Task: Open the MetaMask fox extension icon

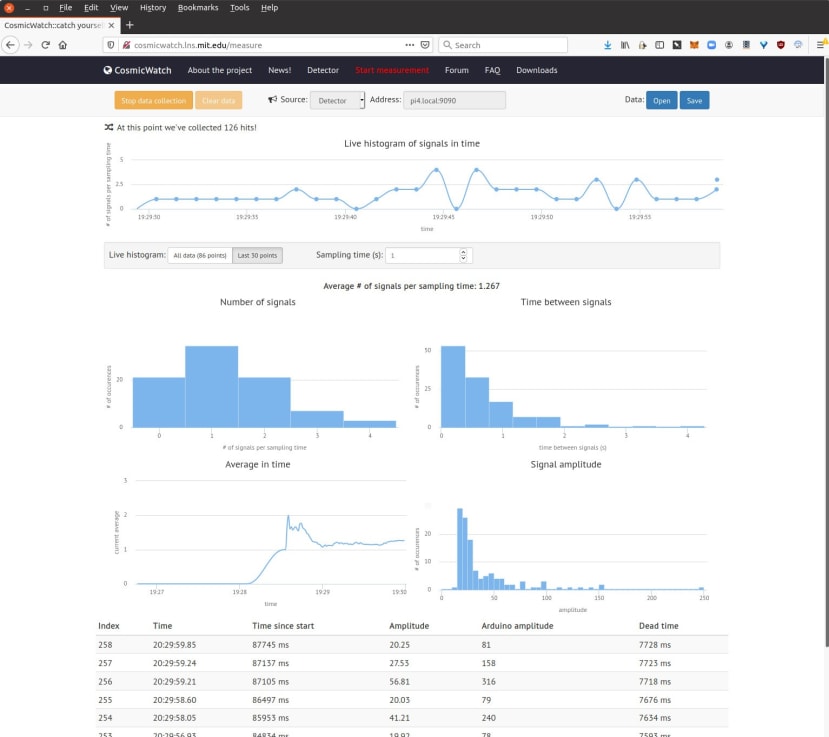Action: (x=694, y=45)
